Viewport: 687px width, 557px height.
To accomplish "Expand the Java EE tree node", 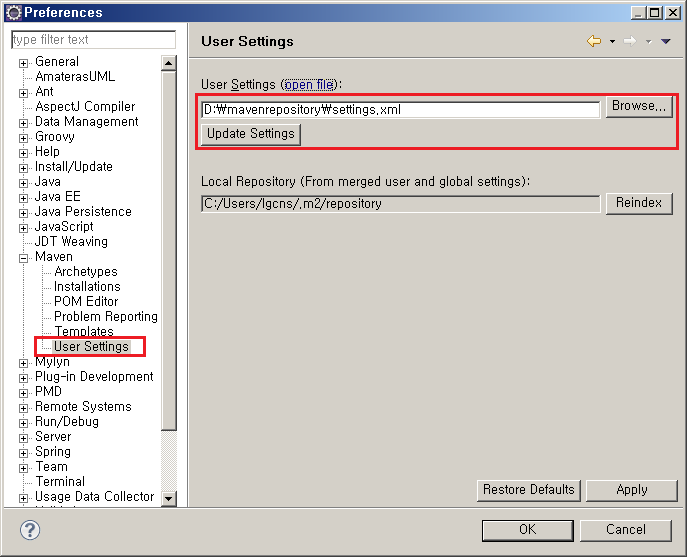I will point(24,197).
